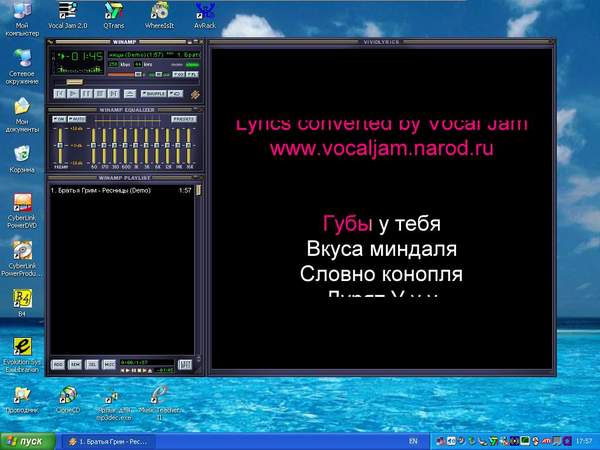Open the playlist REM menu
Viewport: 600px width, 450px height.
click(x=75, y=365)
